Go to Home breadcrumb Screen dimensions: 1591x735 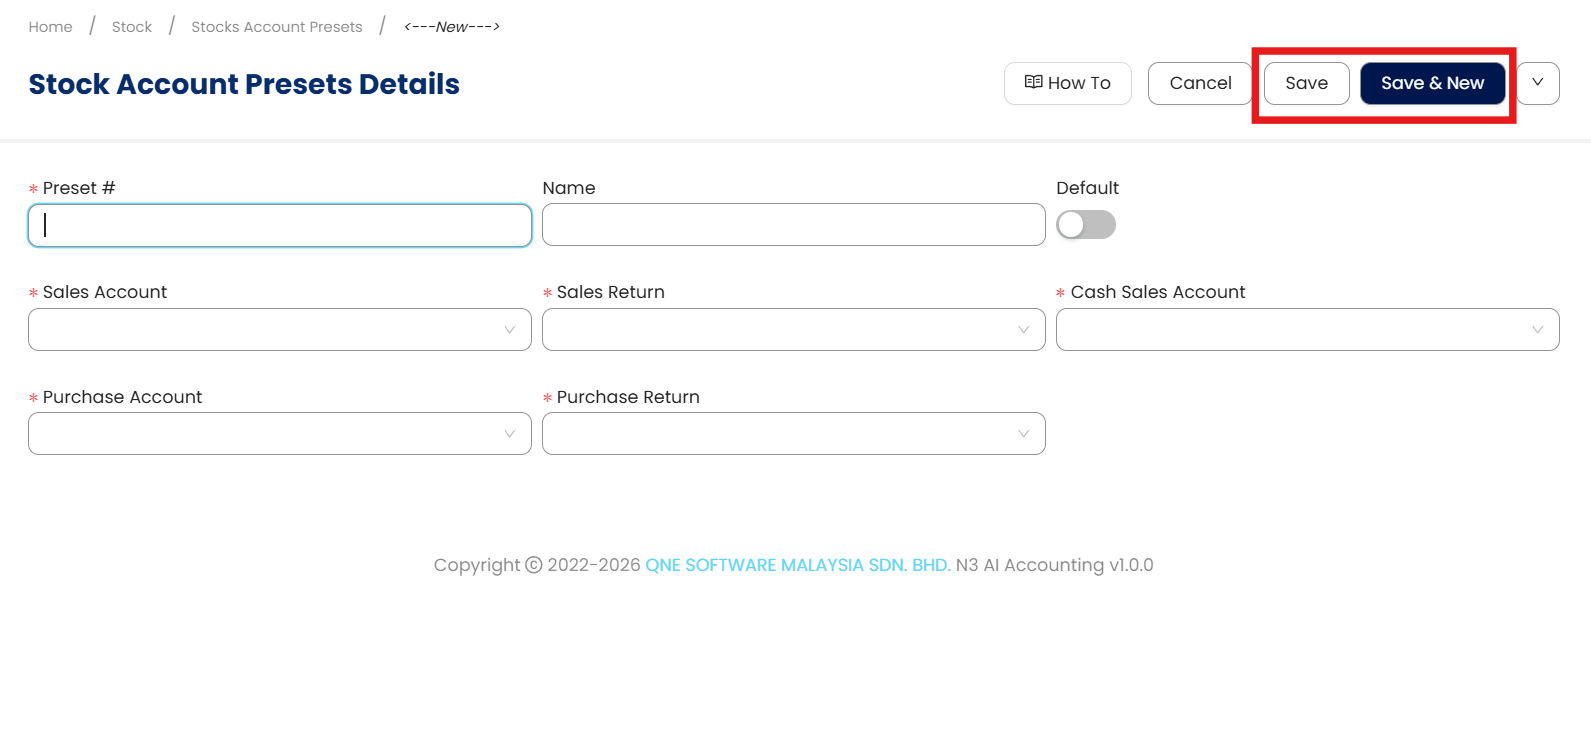coord(51,27)
